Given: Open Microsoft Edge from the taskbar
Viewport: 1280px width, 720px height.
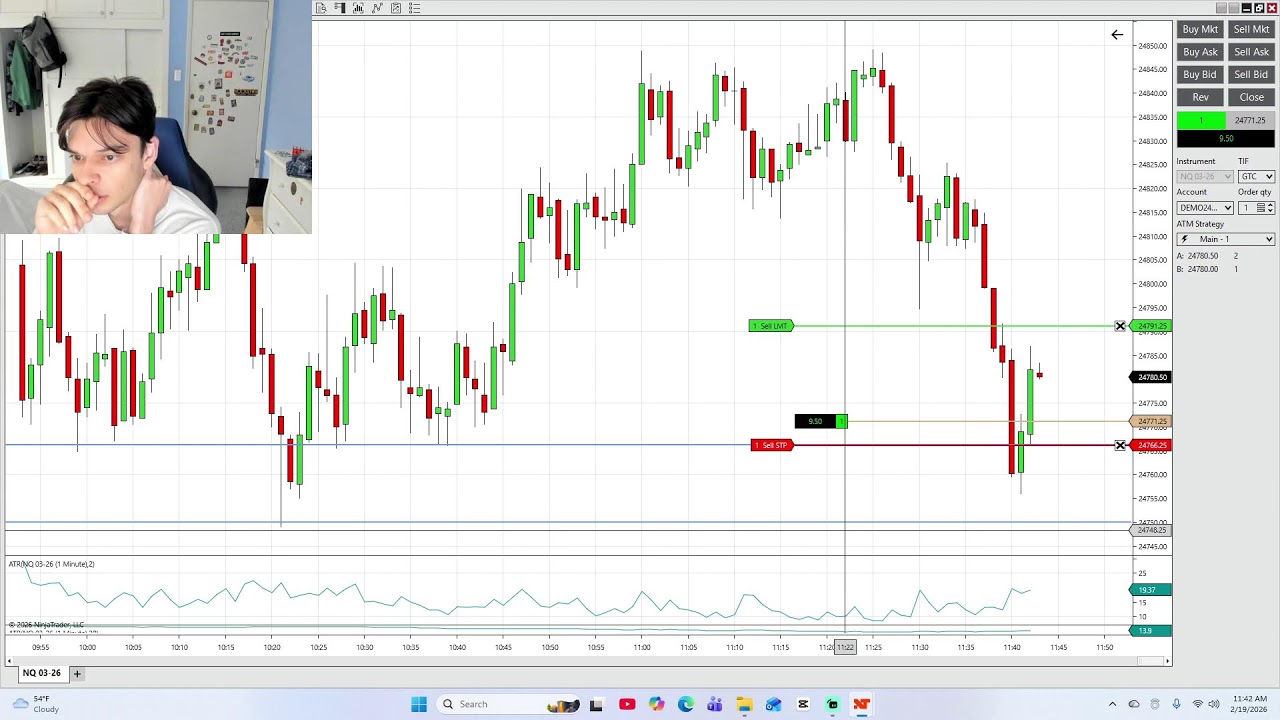Looking at the screenshot, I should click(x=685, y=704).
